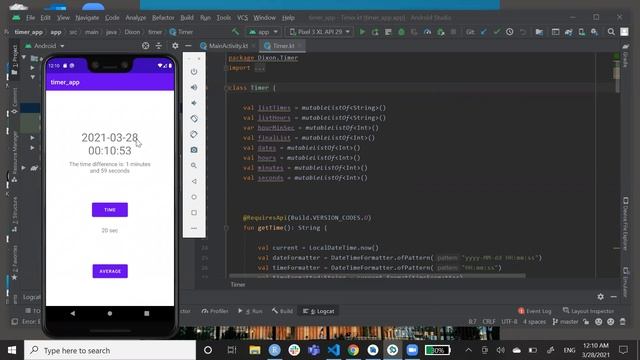The width and height of the screenshot is (640, 360).
Task: Click the UTF-8 encoding selector
Action: [x=509, y=322]
